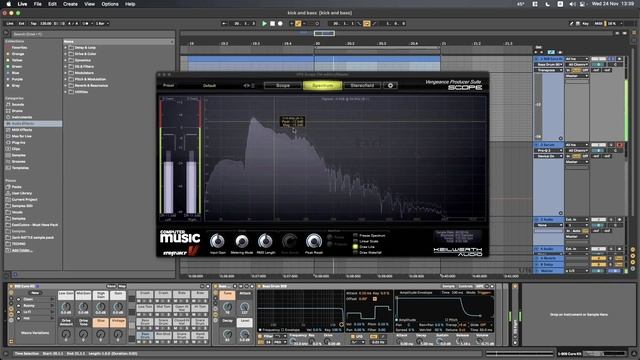Screen dimensions: 640x360
Task: Open the Edit menu
Action: tap(52, 4)
